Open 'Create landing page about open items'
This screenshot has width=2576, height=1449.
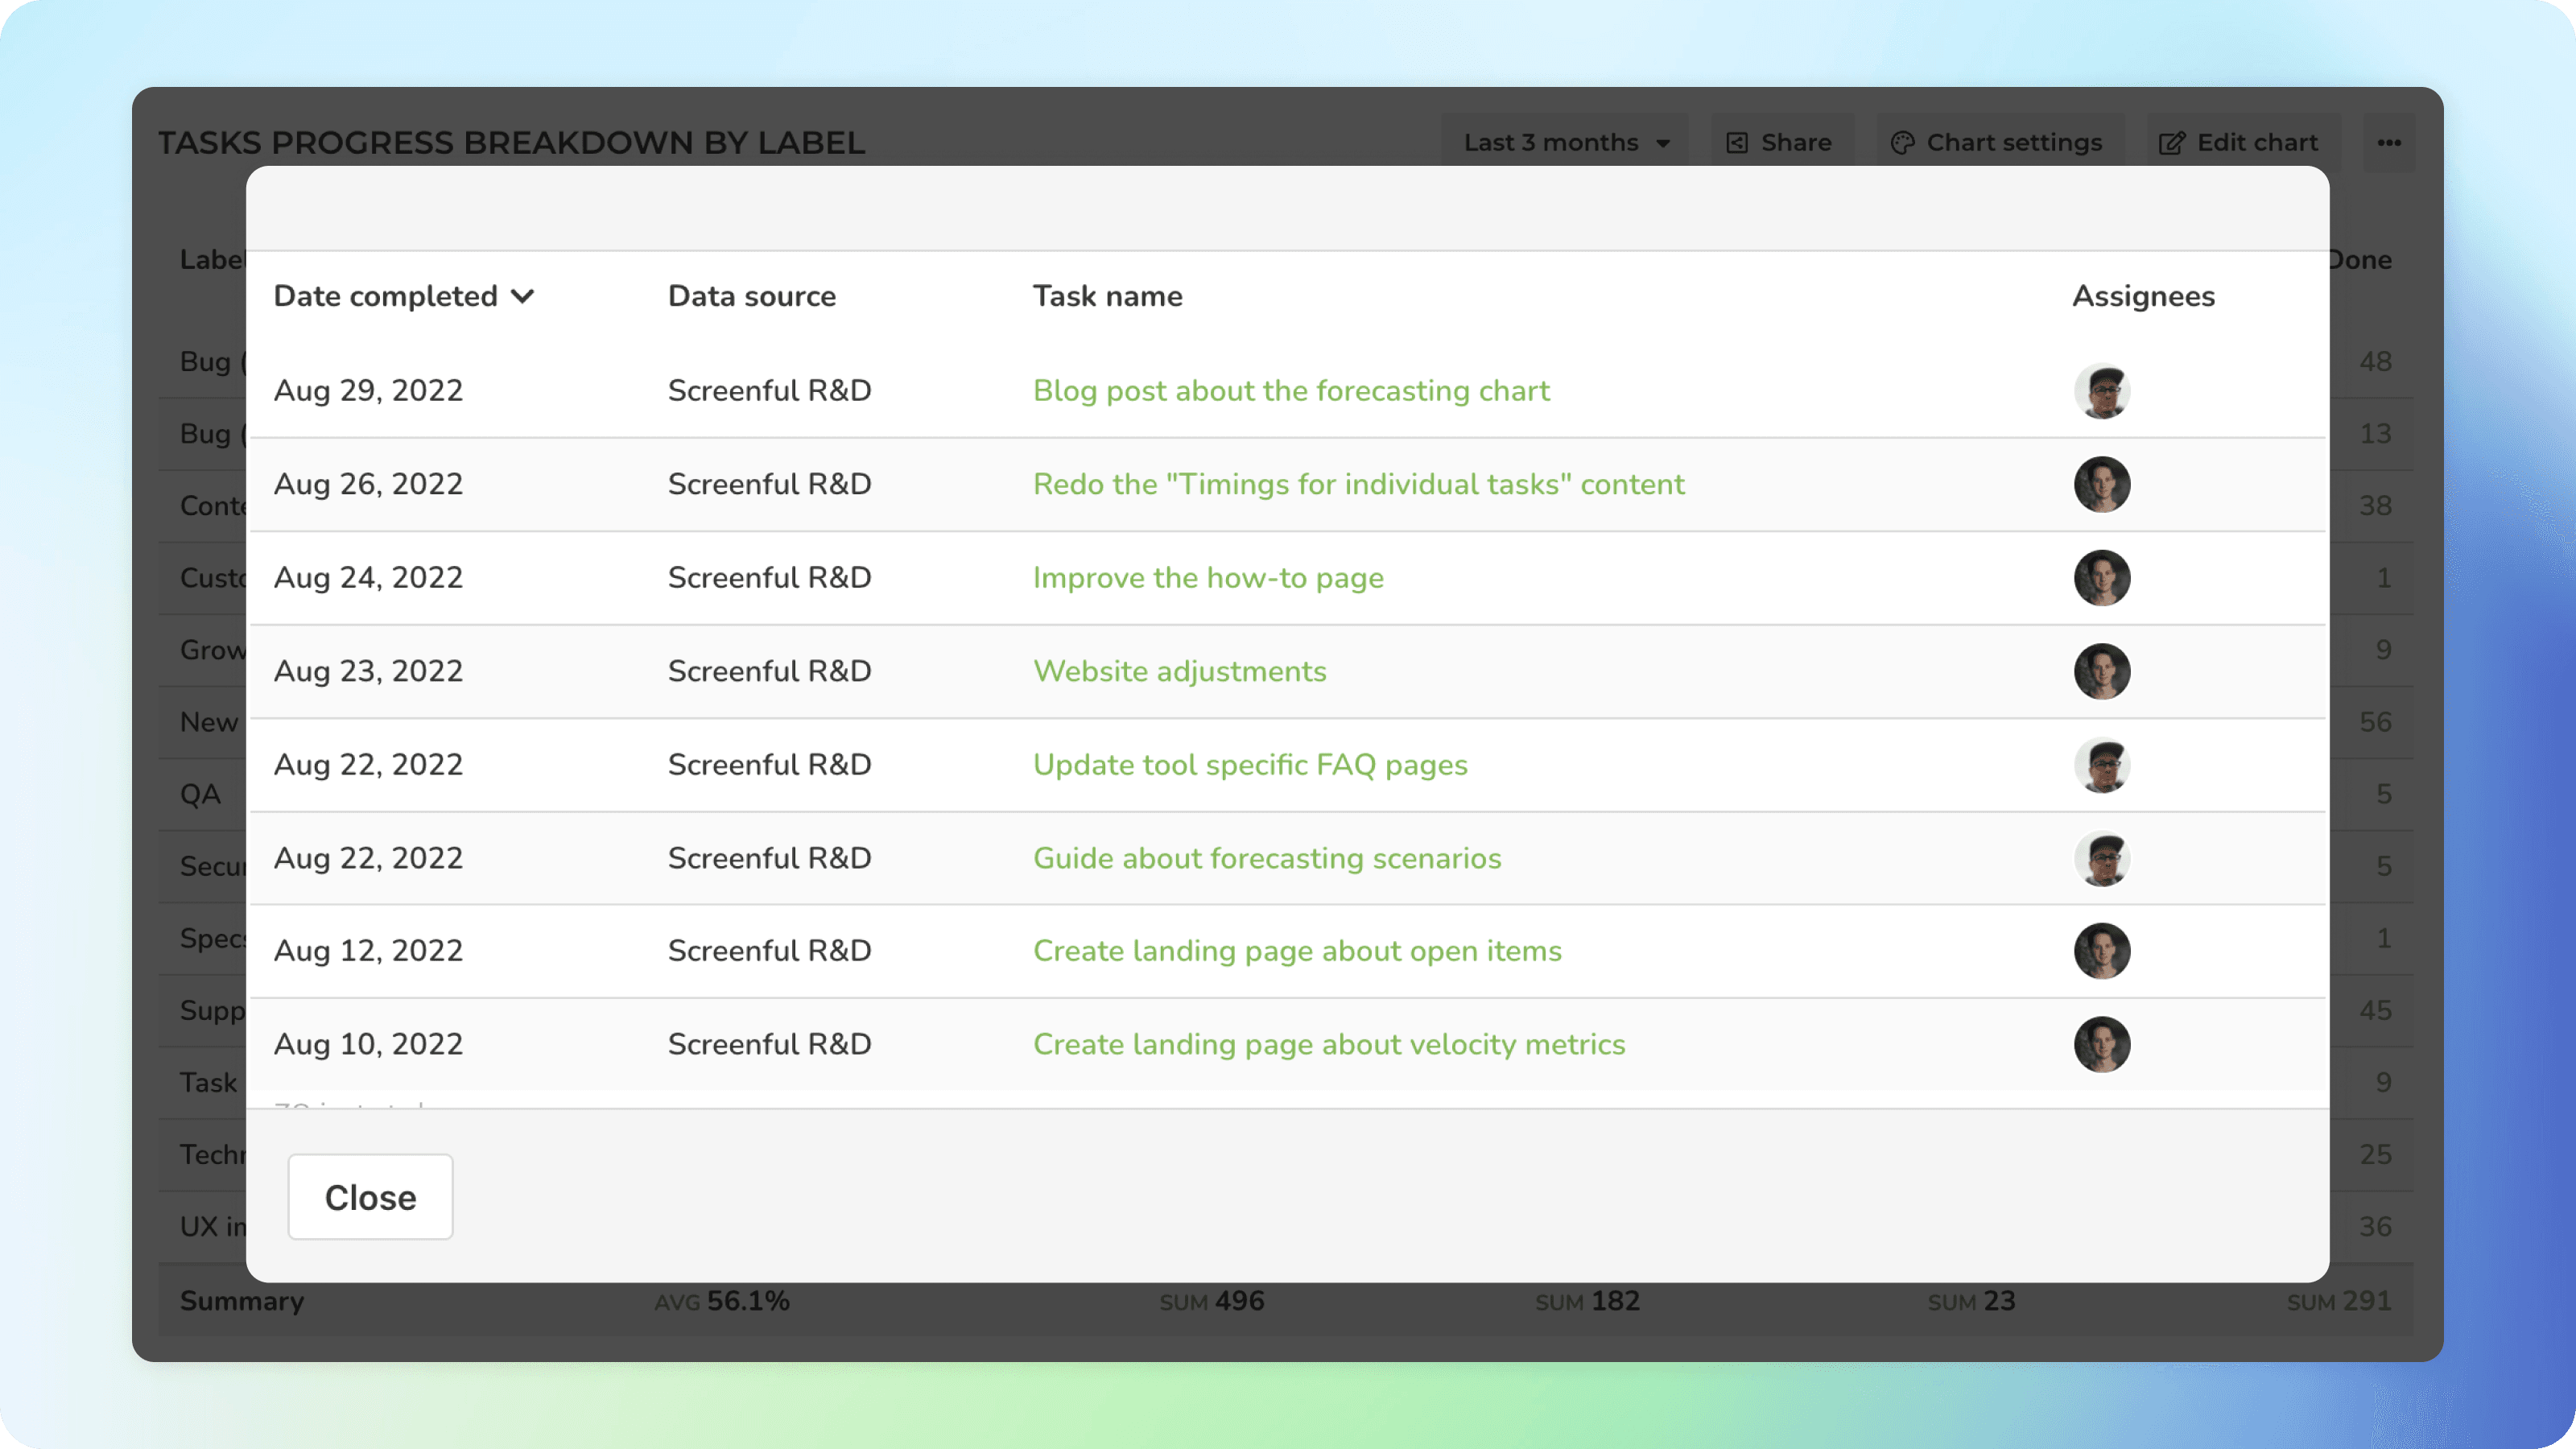pyautogui.click(x=1296, y=951)
